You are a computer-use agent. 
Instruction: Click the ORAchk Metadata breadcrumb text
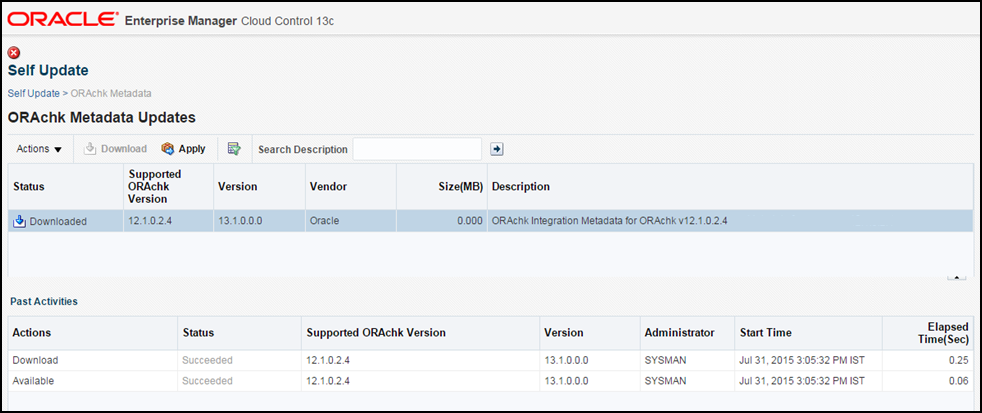[x=111, y=93]
